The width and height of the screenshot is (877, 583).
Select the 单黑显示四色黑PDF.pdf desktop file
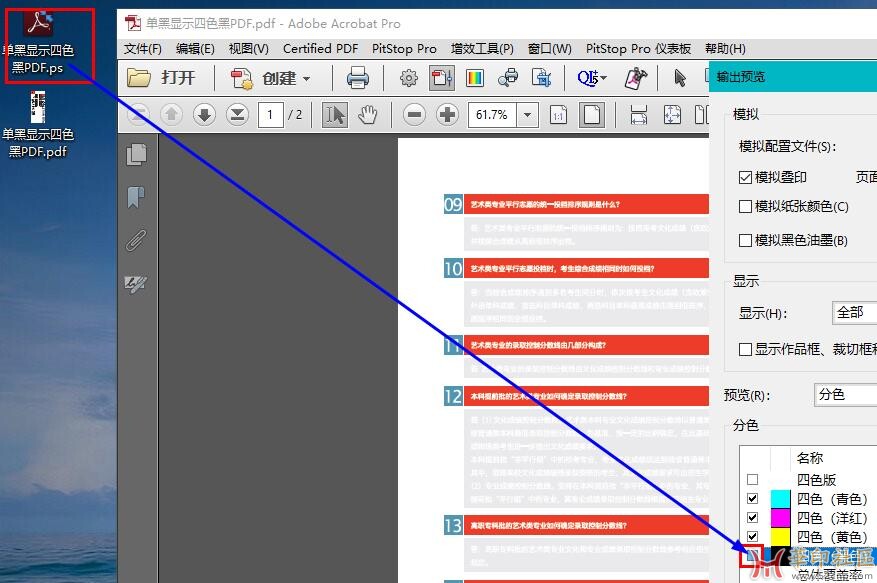[38, 125]
